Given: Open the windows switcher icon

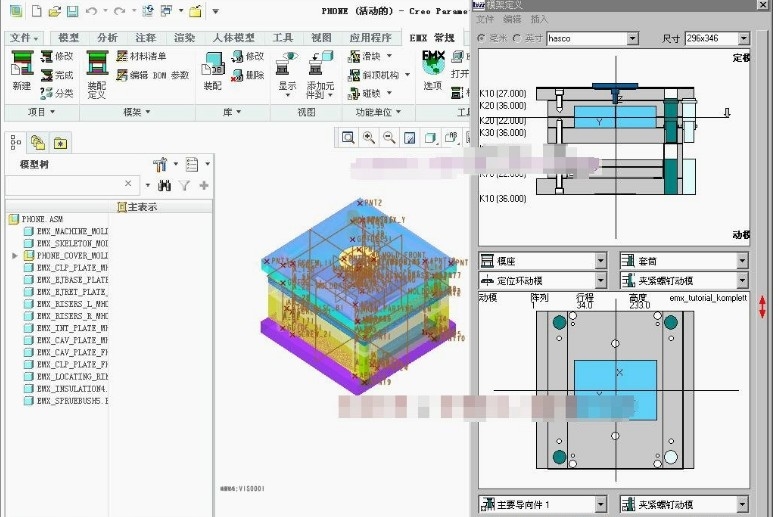Looking at the screenshot, I should click(x=166, y=11).
